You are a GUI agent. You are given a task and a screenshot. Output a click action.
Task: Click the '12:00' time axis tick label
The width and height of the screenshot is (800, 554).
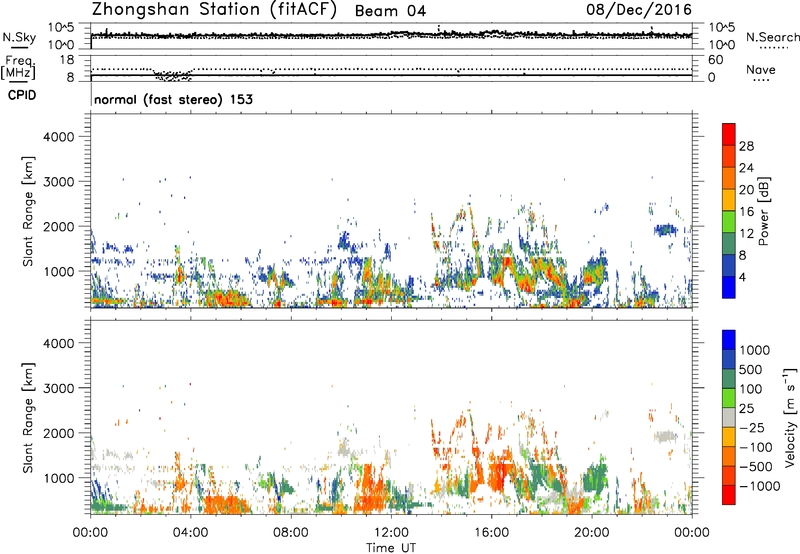click(x=391, y=533)
